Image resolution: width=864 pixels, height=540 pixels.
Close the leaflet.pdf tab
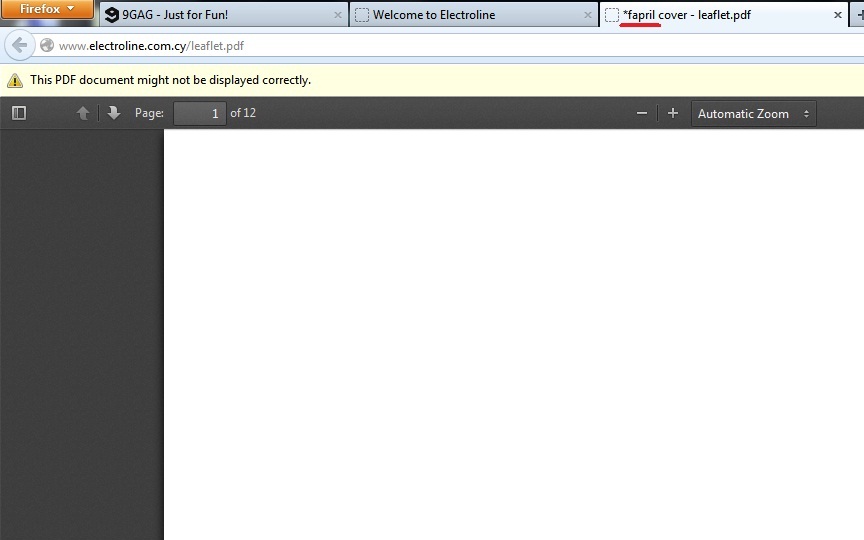pos(838,15)
